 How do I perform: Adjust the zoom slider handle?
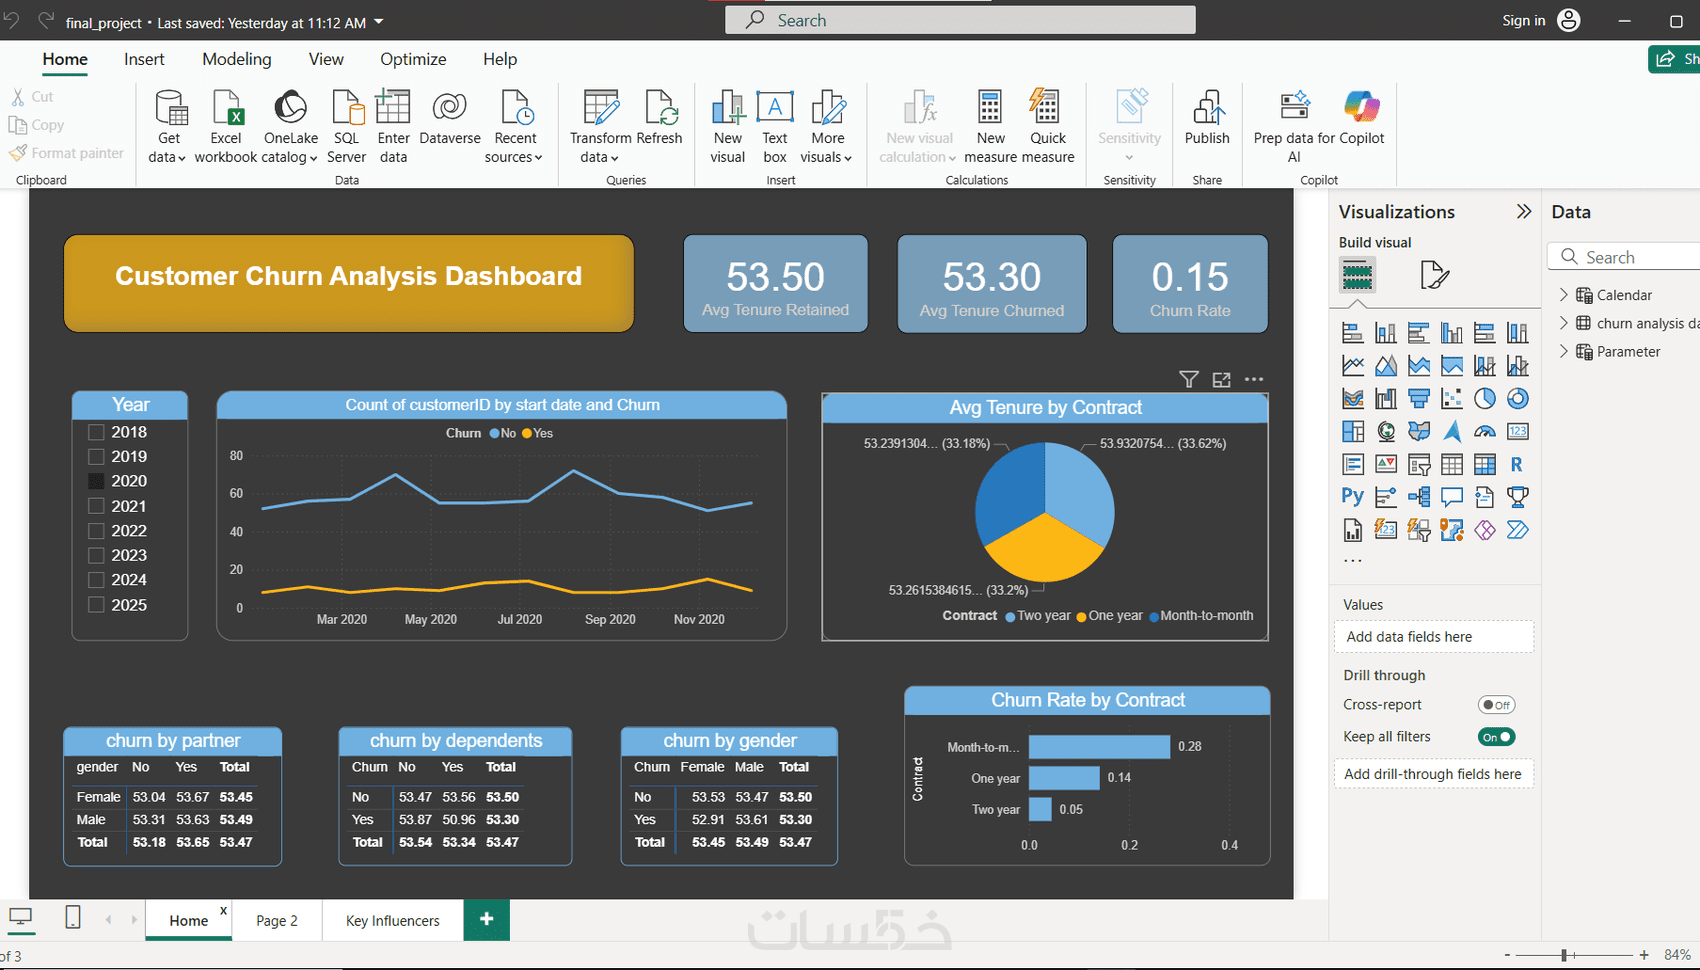coord(1564,955)
